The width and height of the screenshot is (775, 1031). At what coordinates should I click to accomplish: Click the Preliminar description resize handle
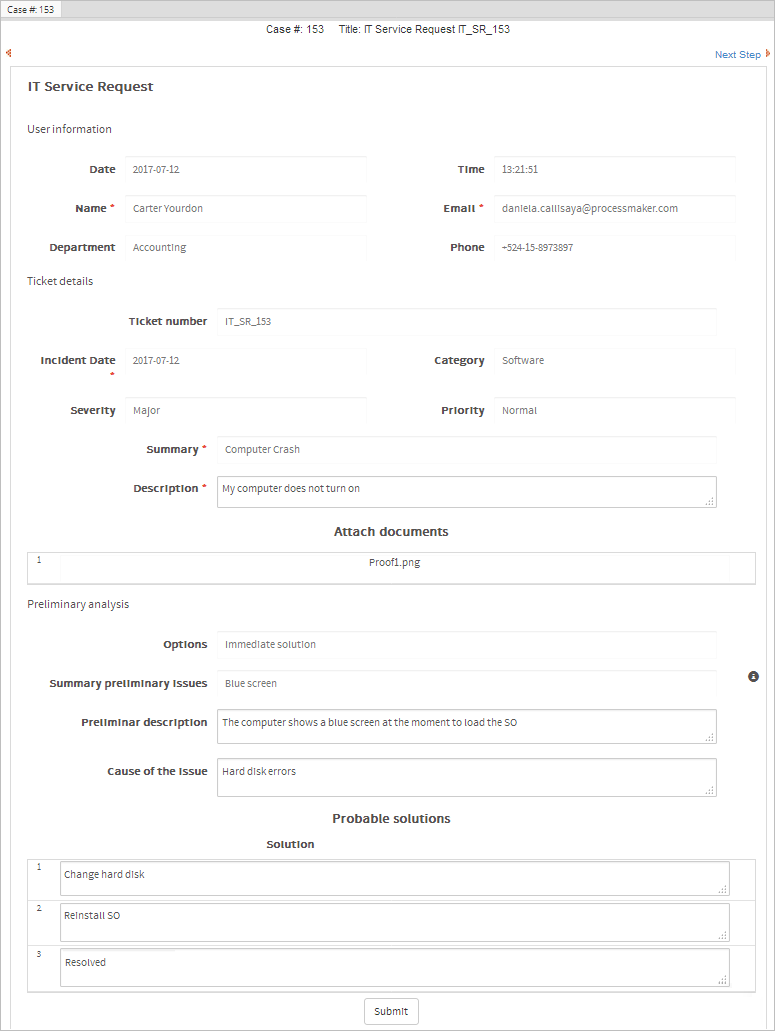709,737
